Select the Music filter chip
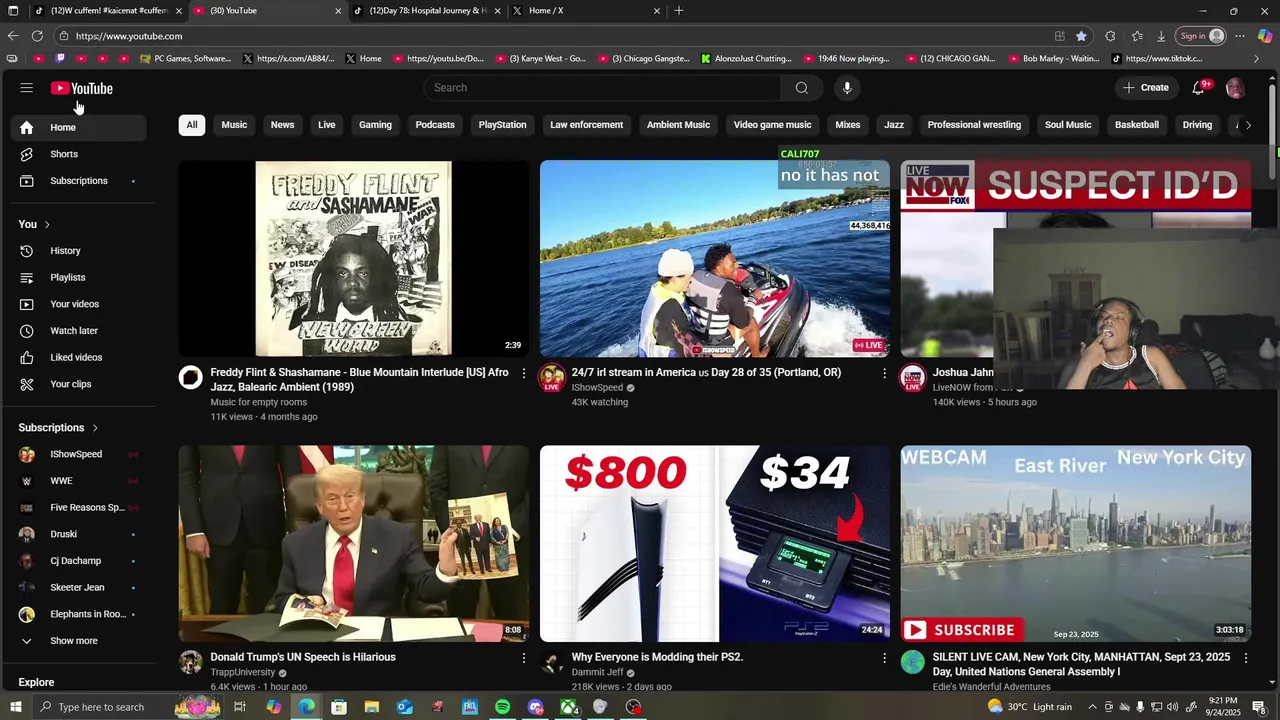Viewport: 1280px width, 720px height. click(234, 125)
